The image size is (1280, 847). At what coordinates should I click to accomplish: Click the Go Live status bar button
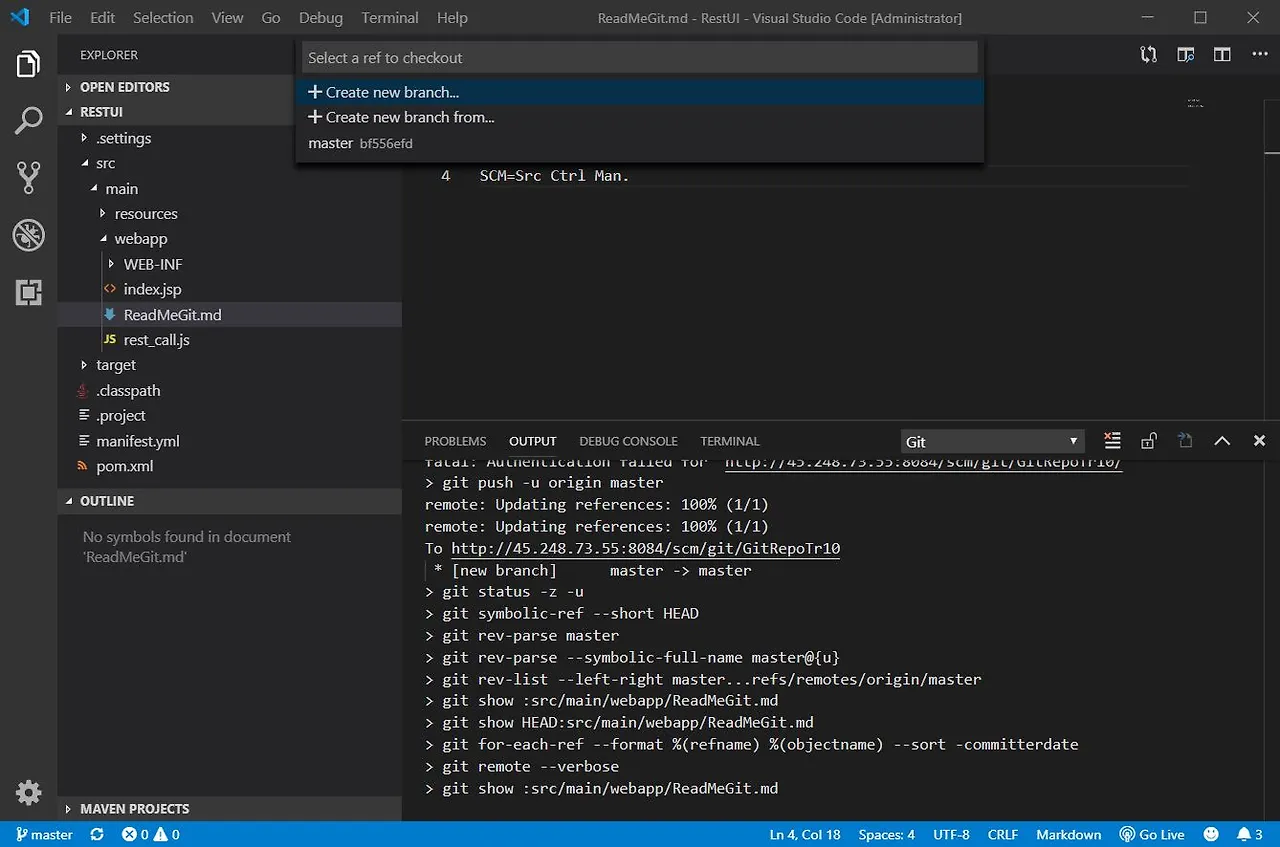point(1152,834)
